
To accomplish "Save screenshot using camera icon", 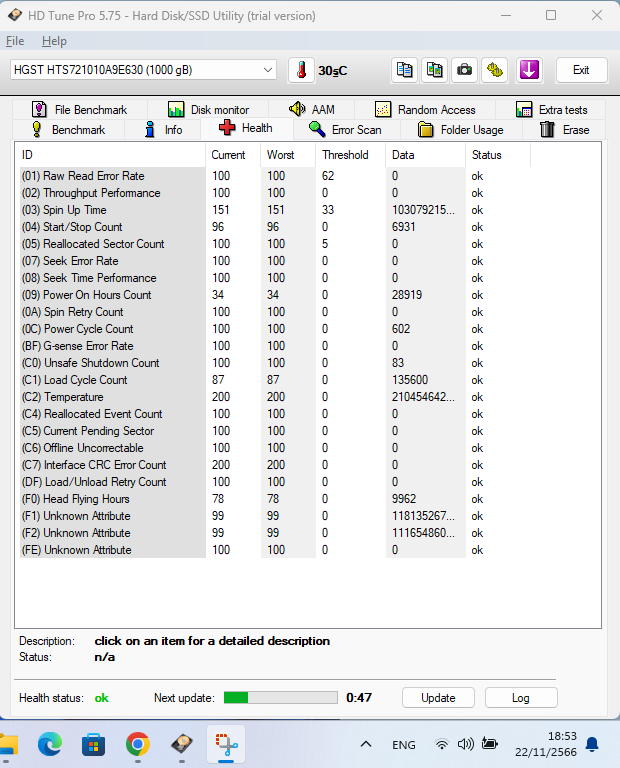I will [x=464, y=71].
